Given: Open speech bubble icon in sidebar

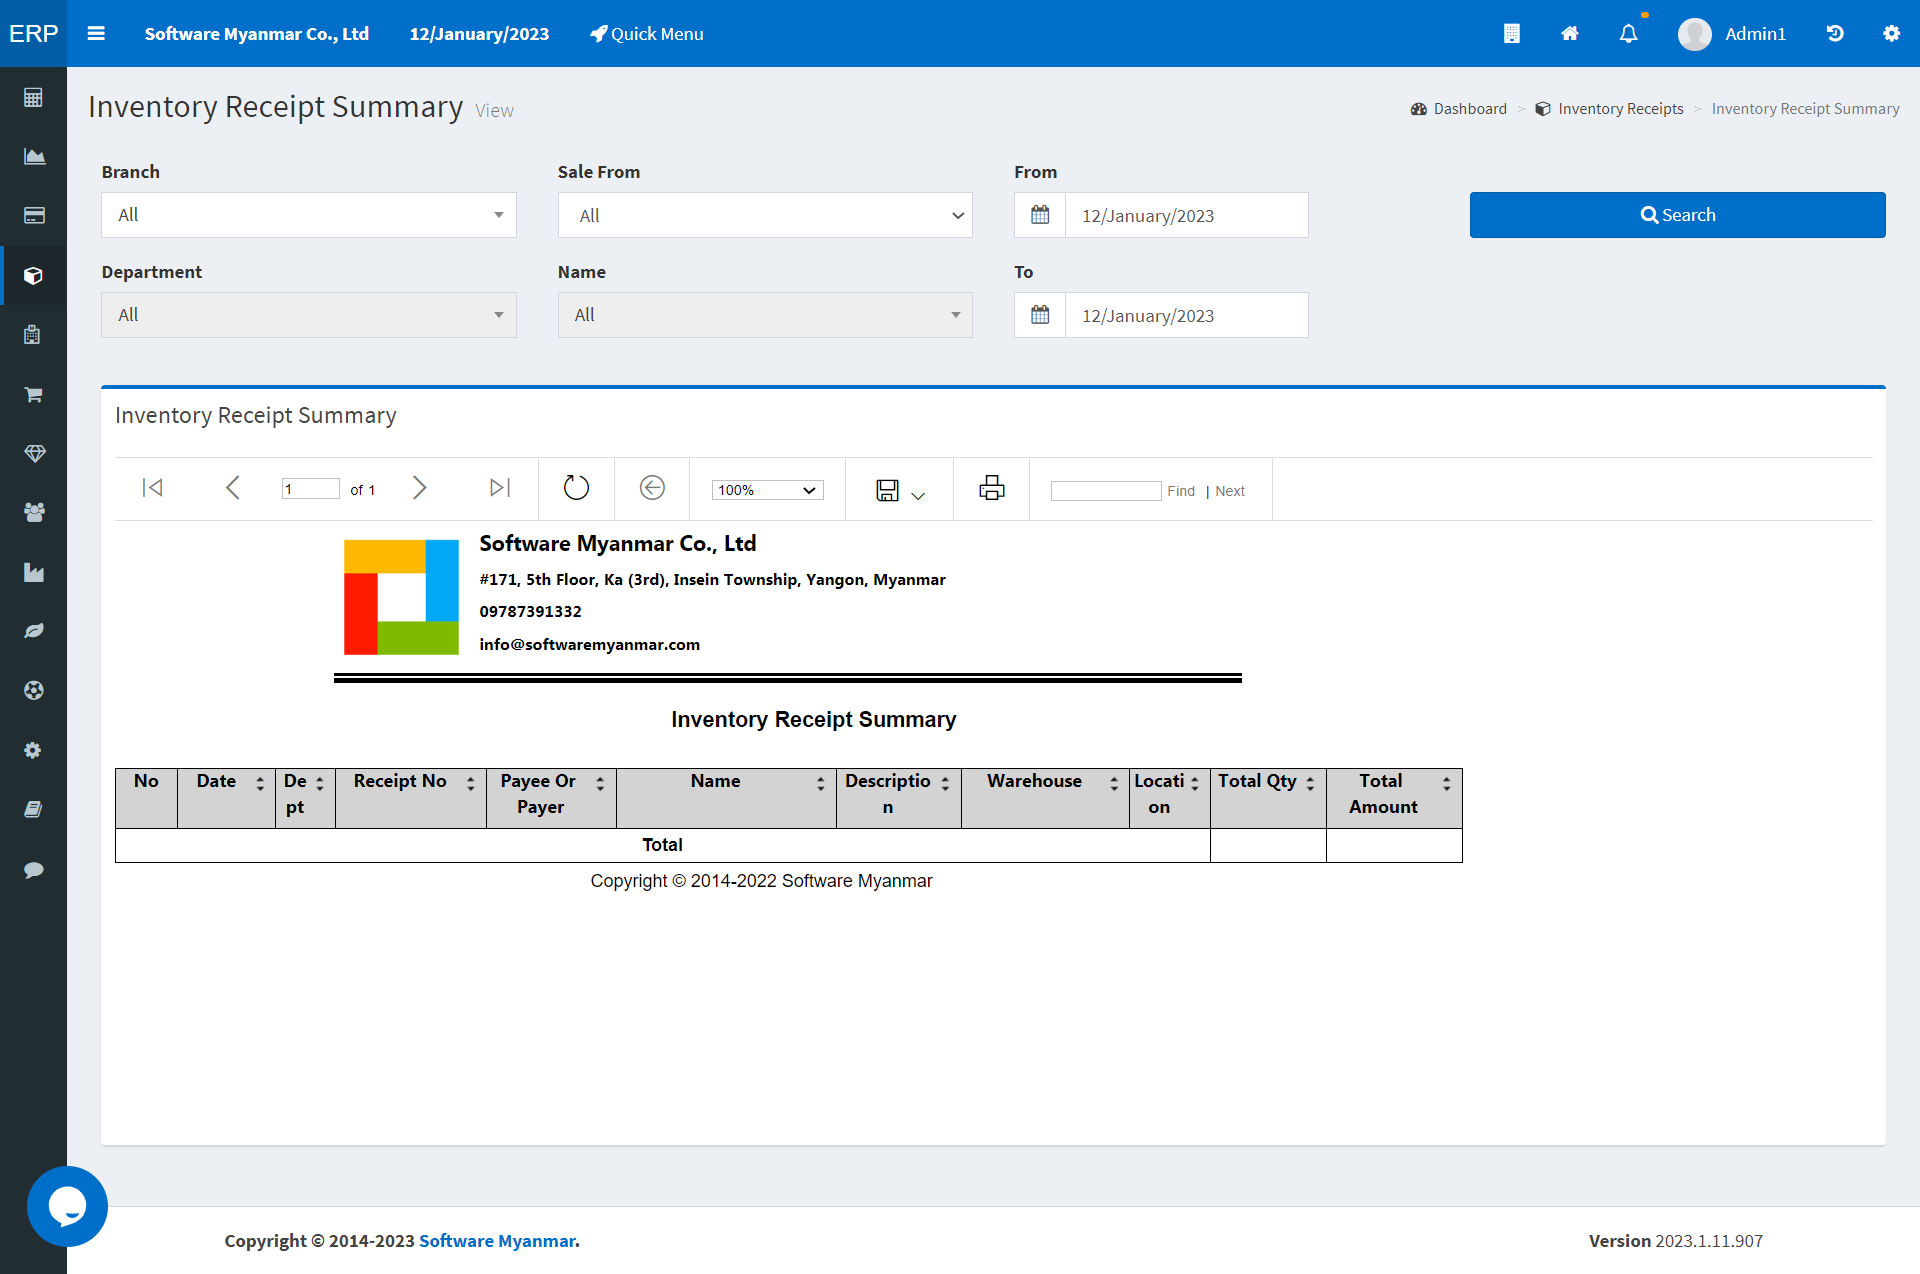Looking at the screenshot, I should coord(33,869).
